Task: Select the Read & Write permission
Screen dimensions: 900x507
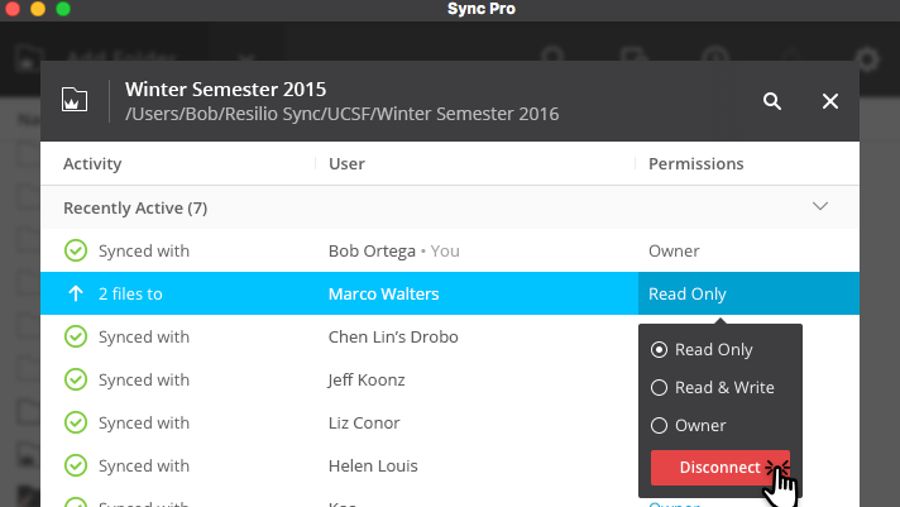Action: tap(659, 388)
